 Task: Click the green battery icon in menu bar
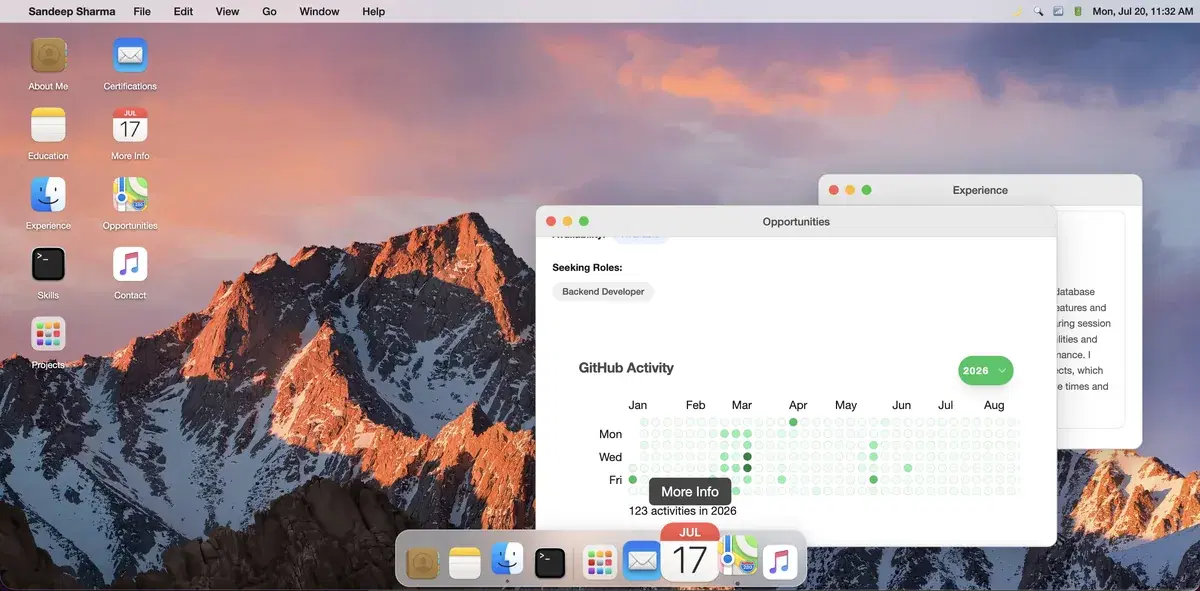(x=1077, y=11)
